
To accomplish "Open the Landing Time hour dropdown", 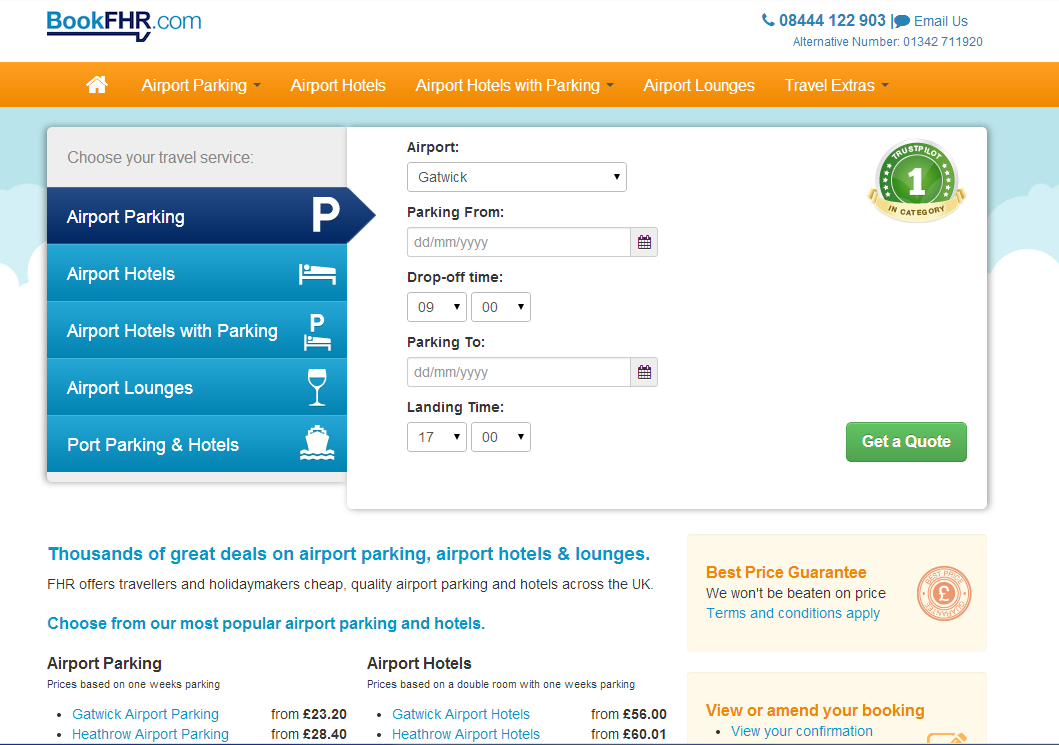I will pos(436,437).
